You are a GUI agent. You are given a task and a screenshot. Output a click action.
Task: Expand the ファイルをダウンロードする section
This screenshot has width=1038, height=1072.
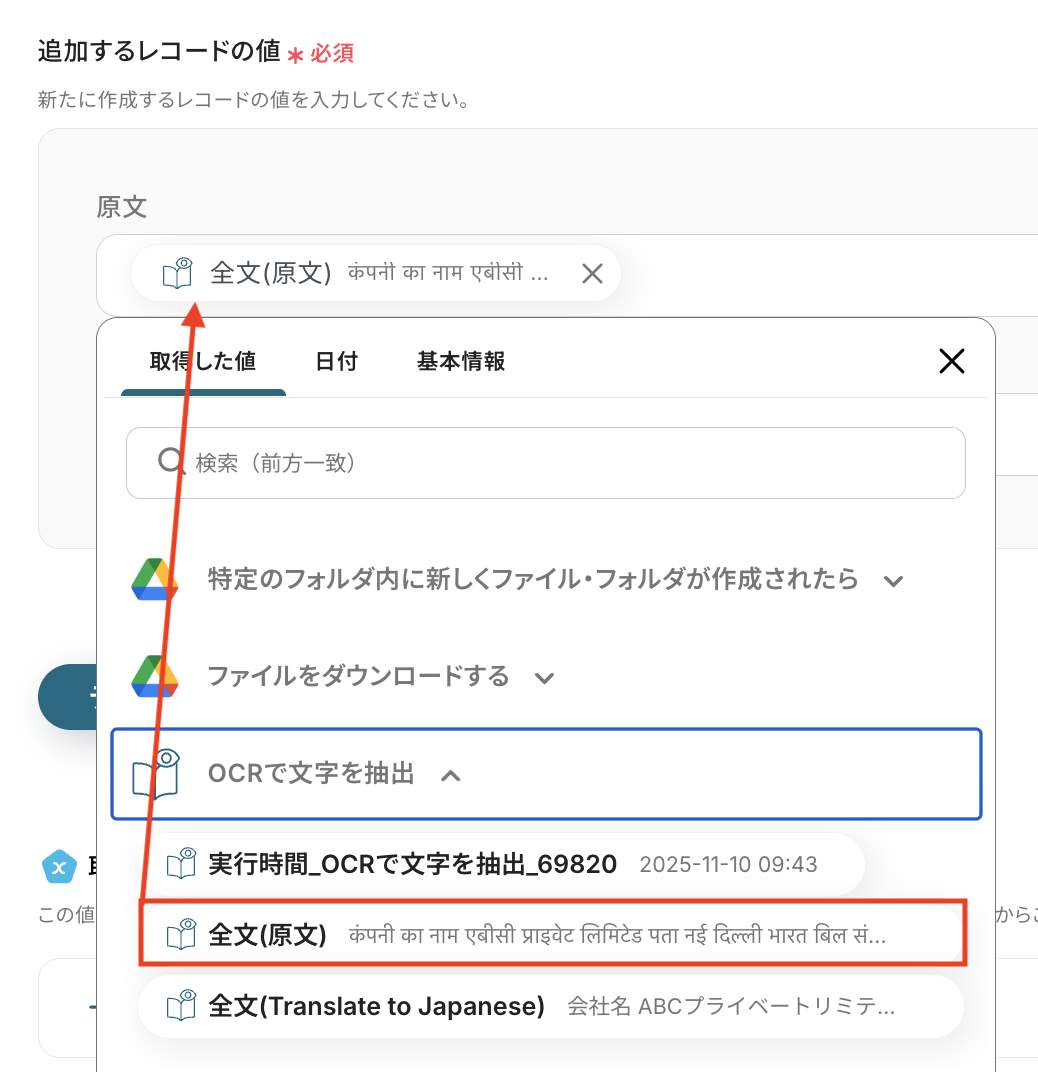click(544, 678)
